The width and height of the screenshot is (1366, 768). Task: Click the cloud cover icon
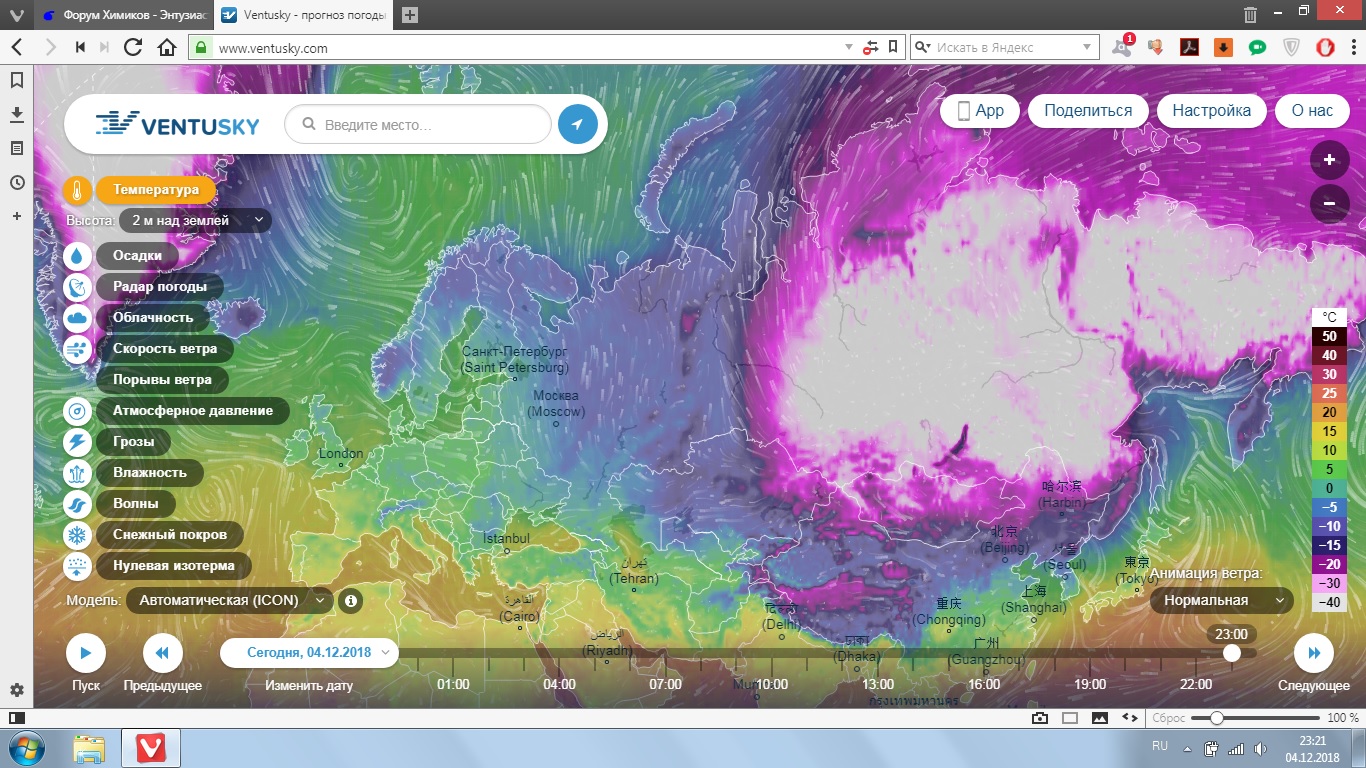click(x=78, y=318)
